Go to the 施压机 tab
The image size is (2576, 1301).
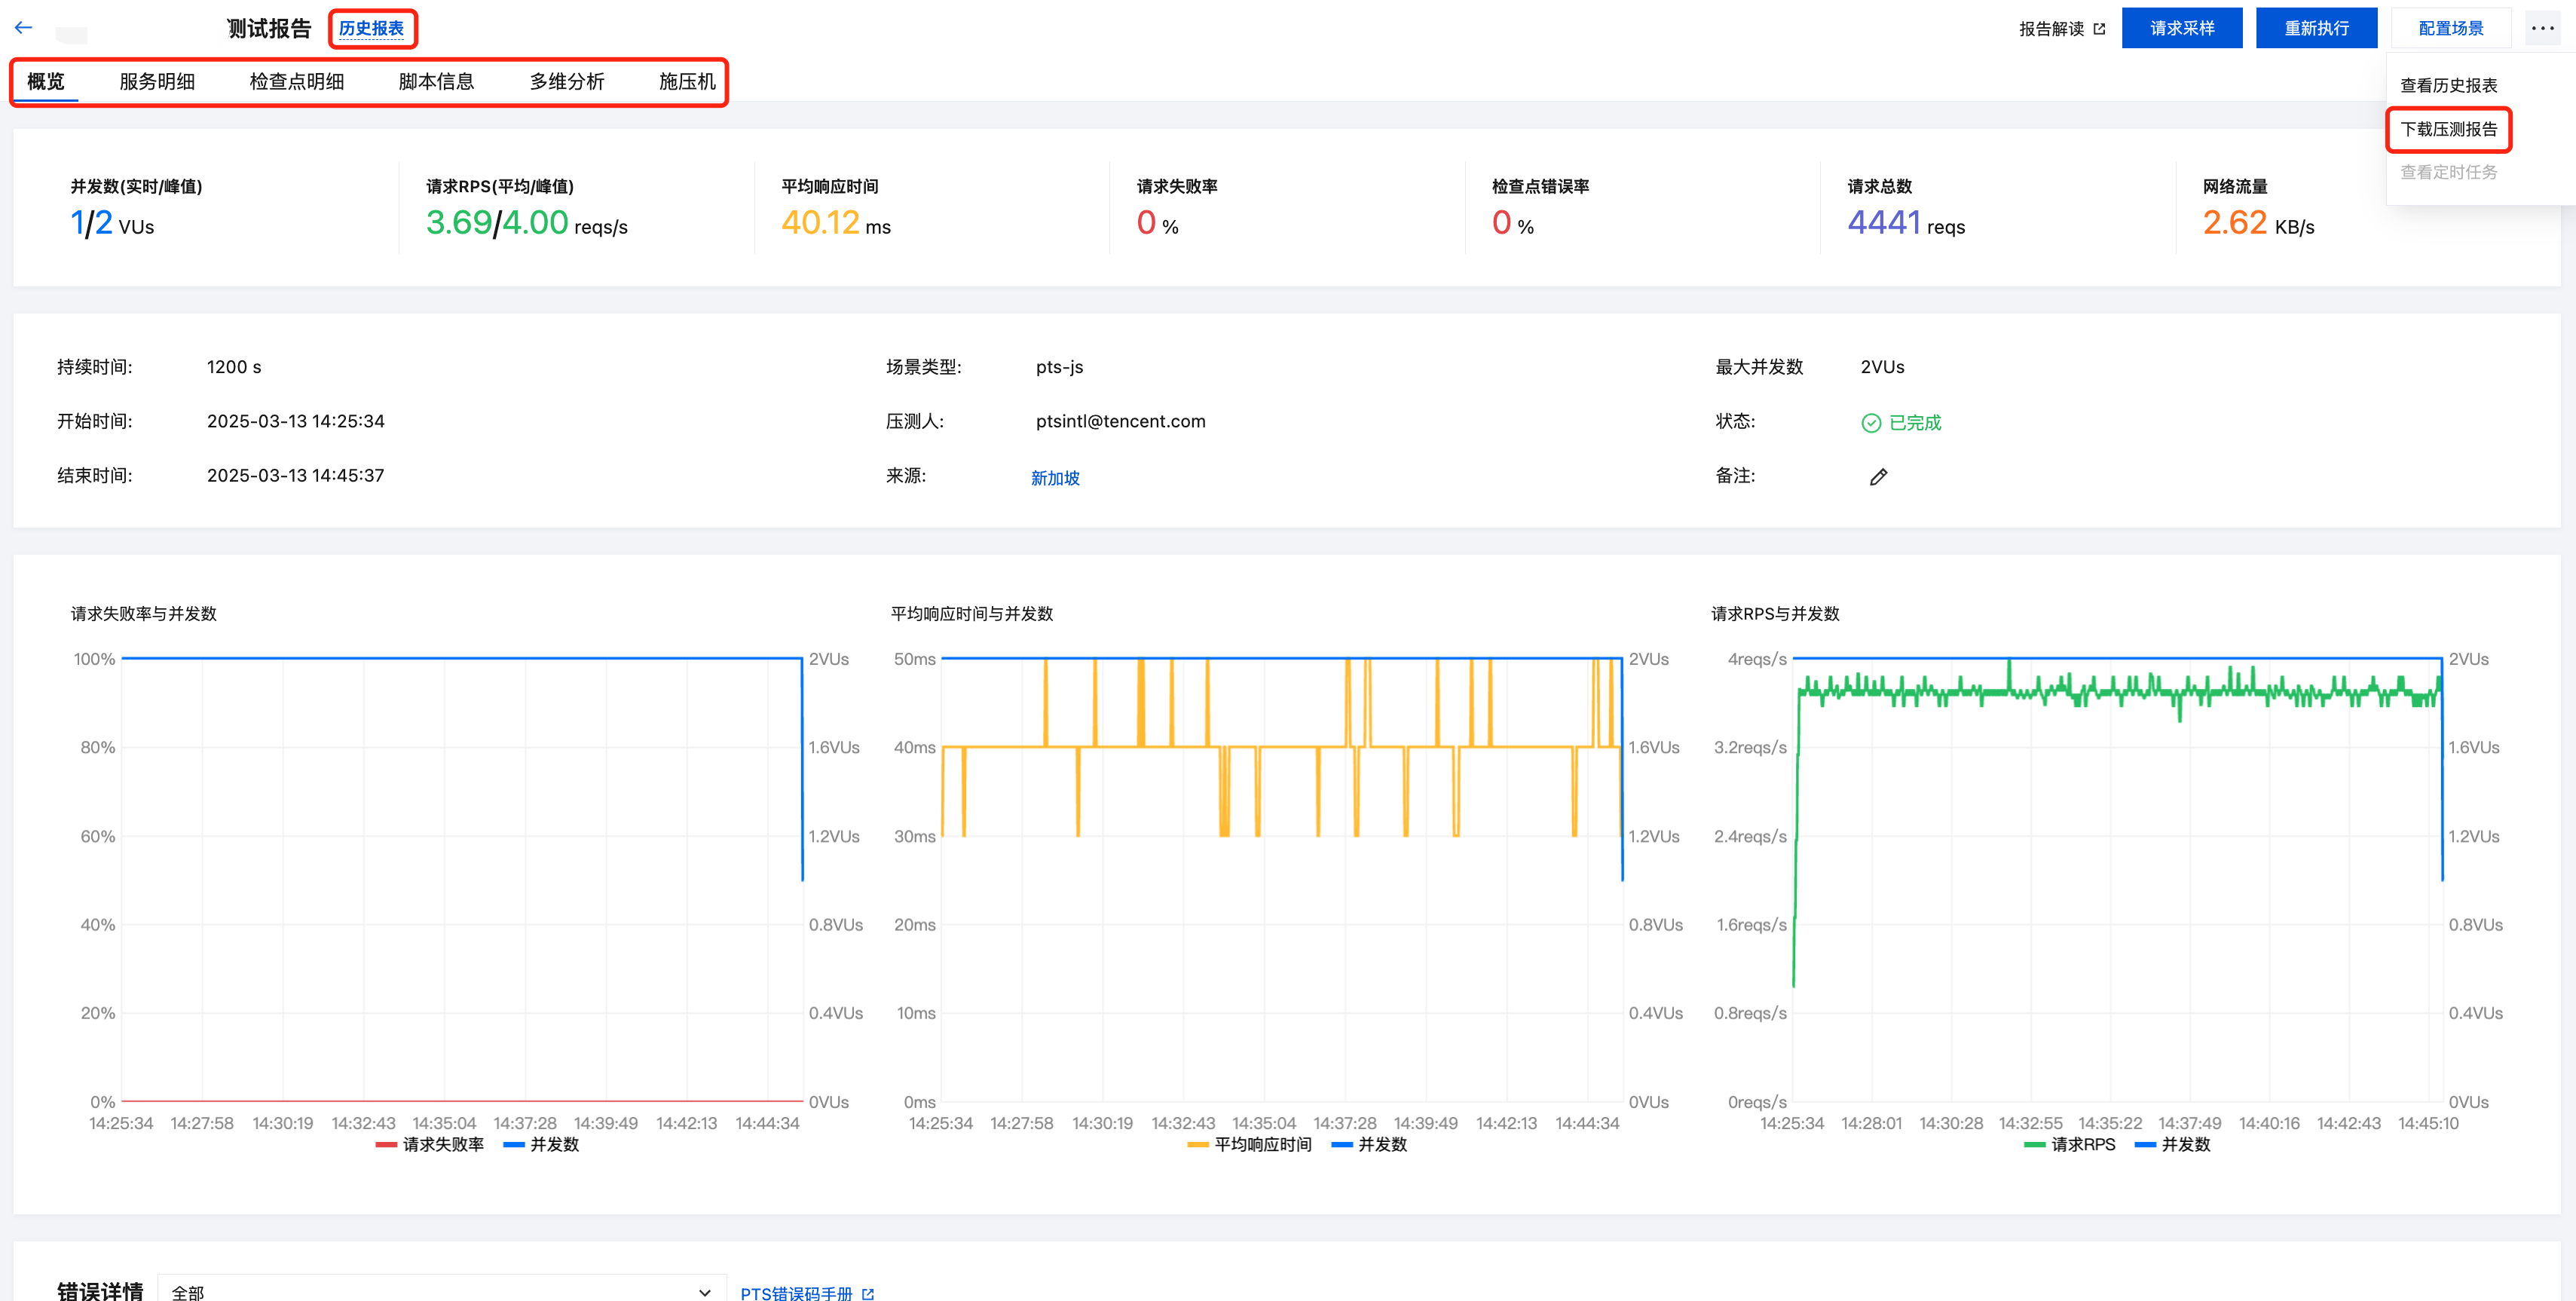[687, 82]
